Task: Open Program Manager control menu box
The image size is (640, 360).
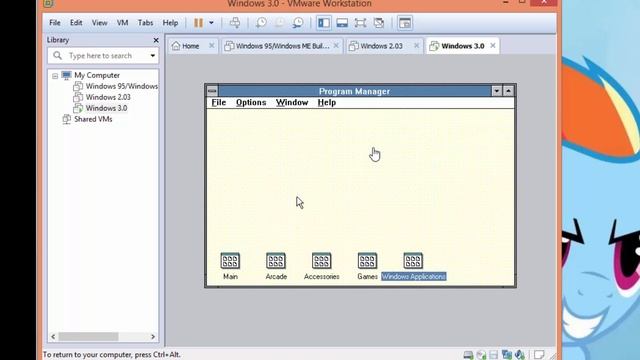Action: pyautogui.click(x=212, y=91)
